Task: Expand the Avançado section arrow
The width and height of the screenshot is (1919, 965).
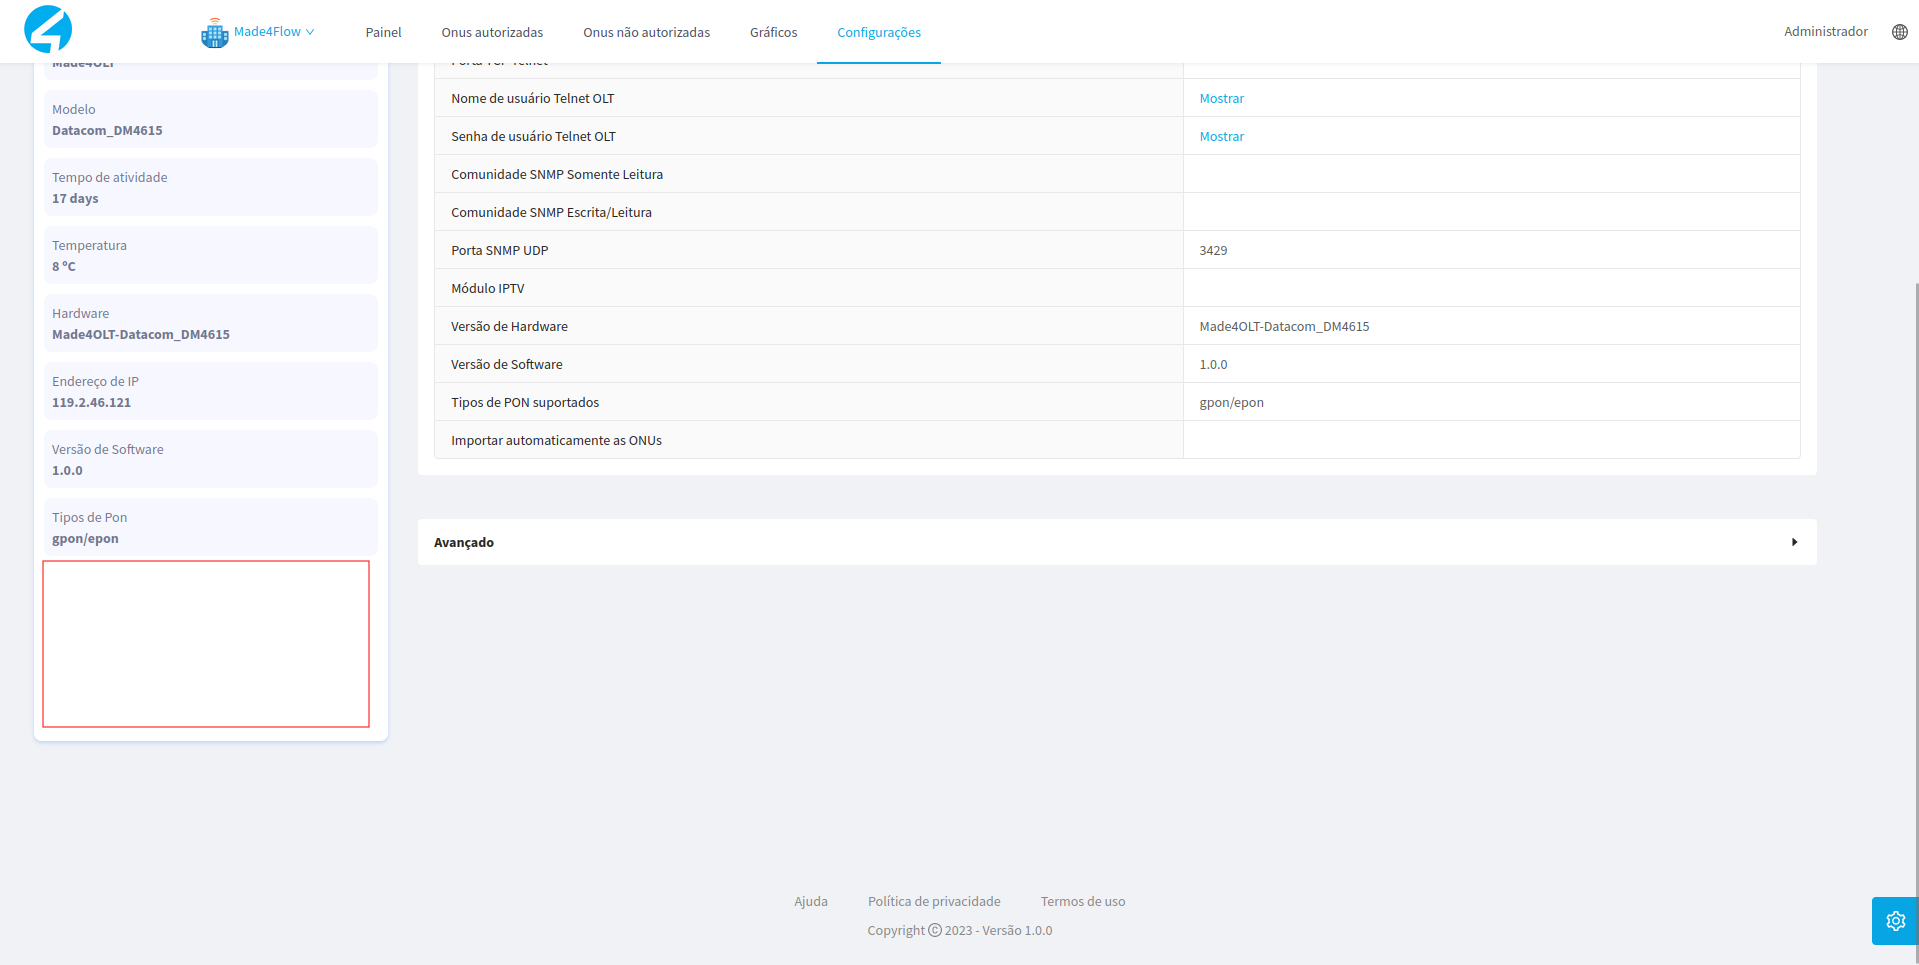Action: click(1794, 542)
